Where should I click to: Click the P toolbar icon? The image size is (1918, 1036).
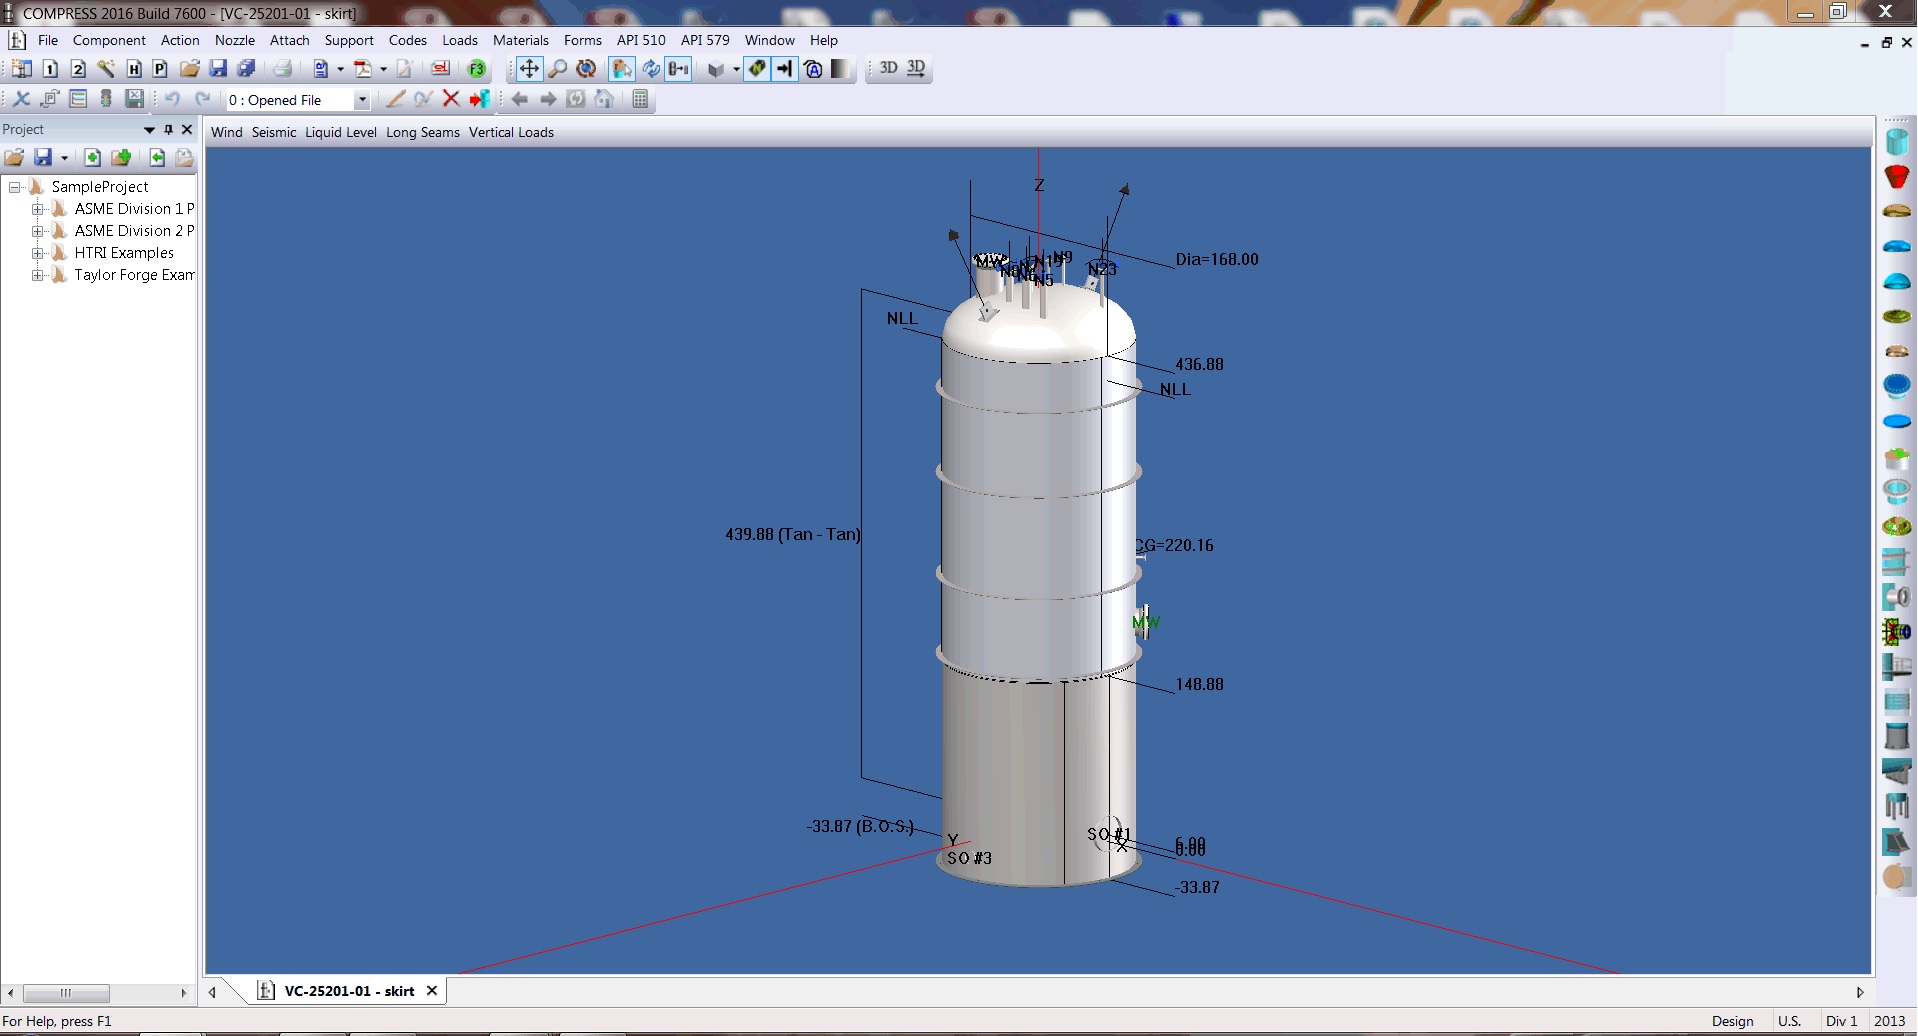[x=160, y=69]
